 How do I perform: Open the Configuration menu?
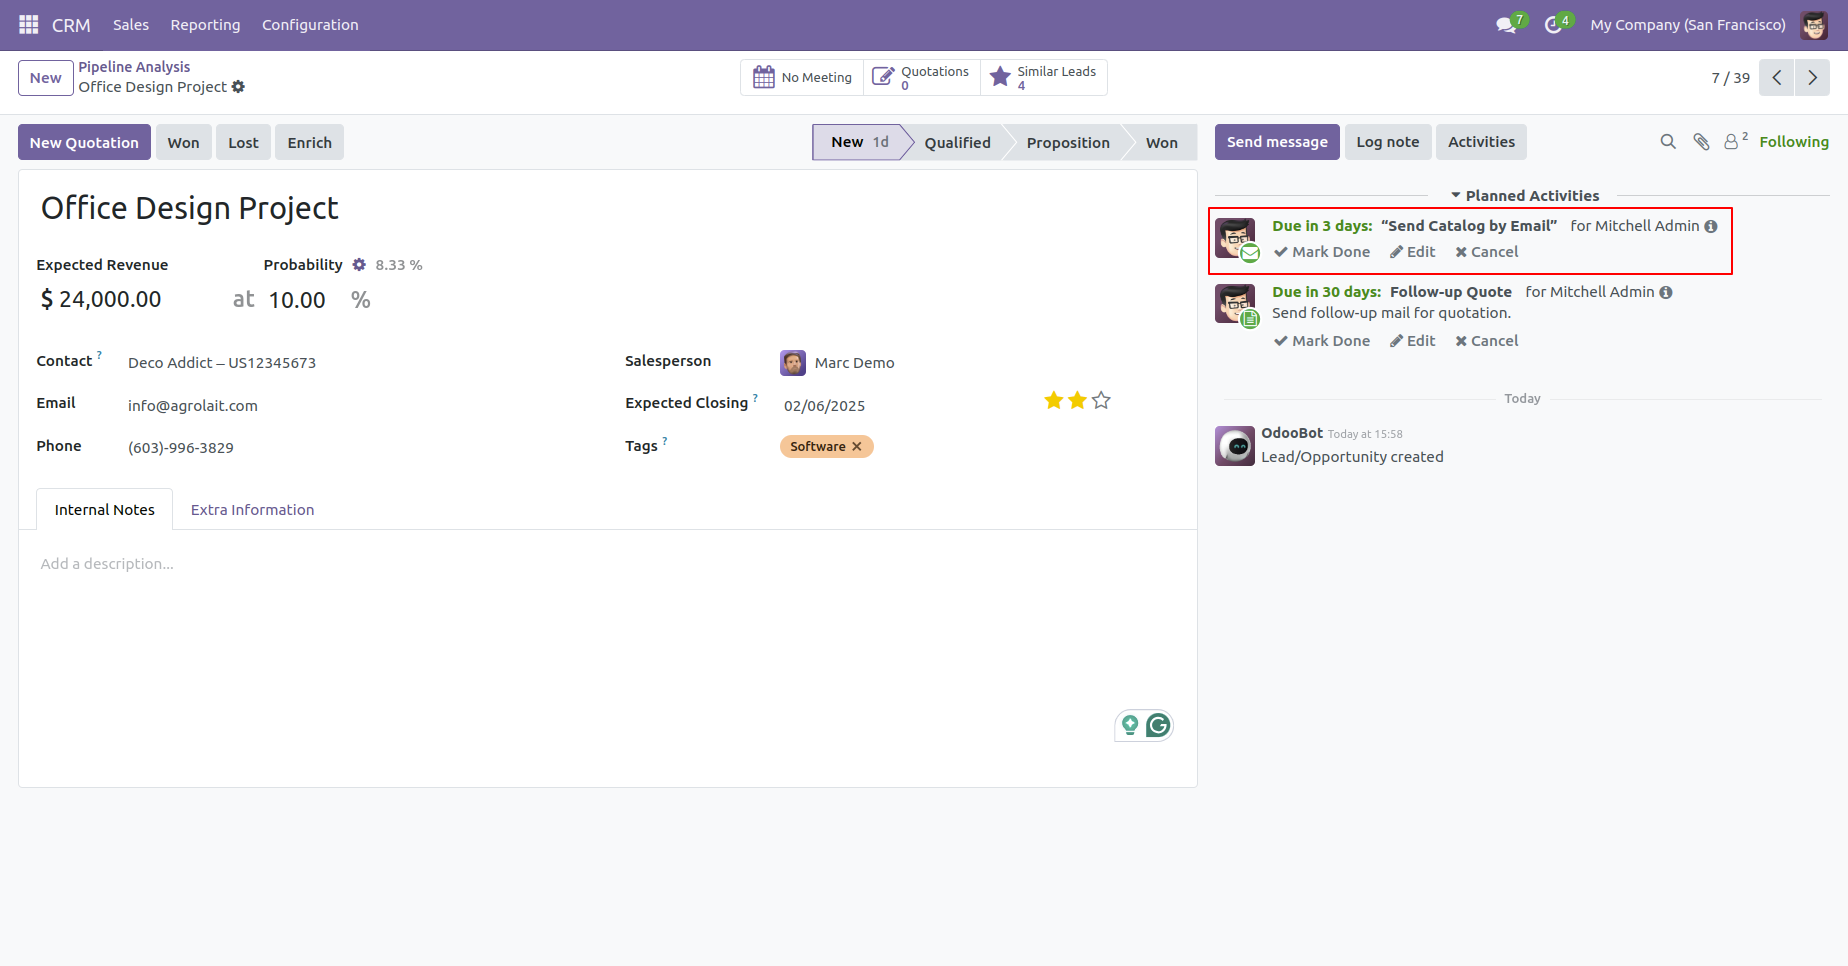[x=310, y=25]
